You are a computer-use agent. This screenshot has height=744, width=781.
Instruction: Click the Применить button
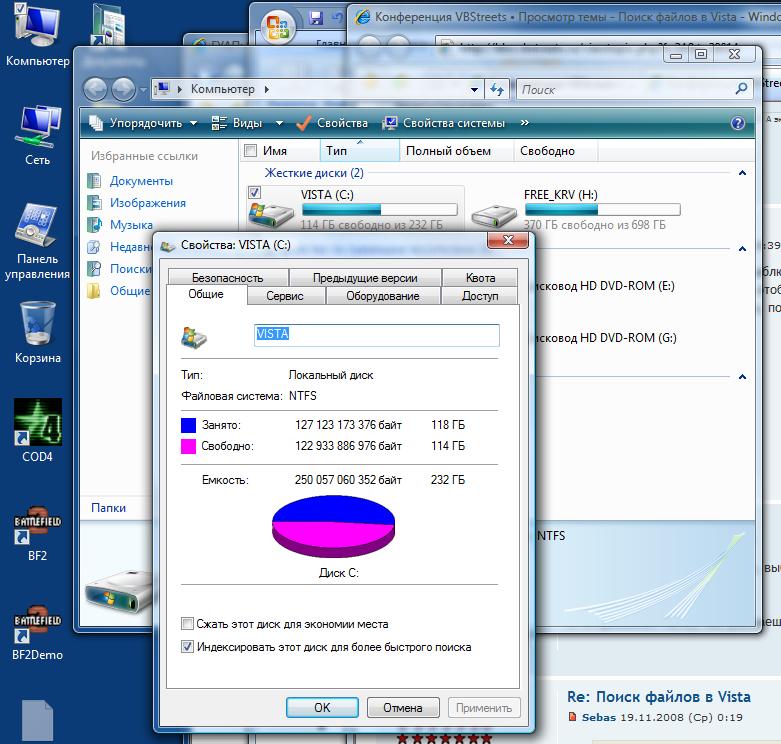click(484, 707)
